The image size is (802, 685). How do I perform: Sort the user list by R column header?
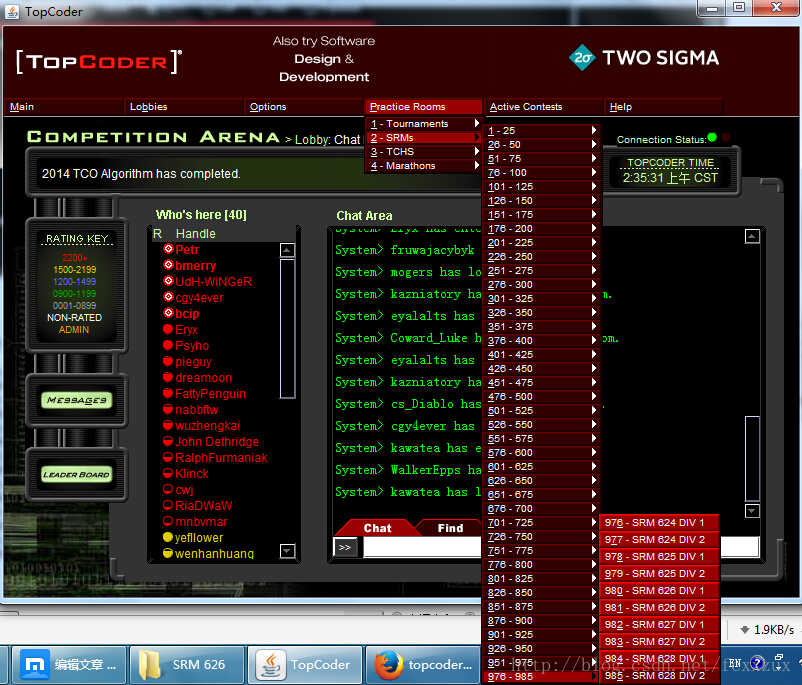(158, 234)
